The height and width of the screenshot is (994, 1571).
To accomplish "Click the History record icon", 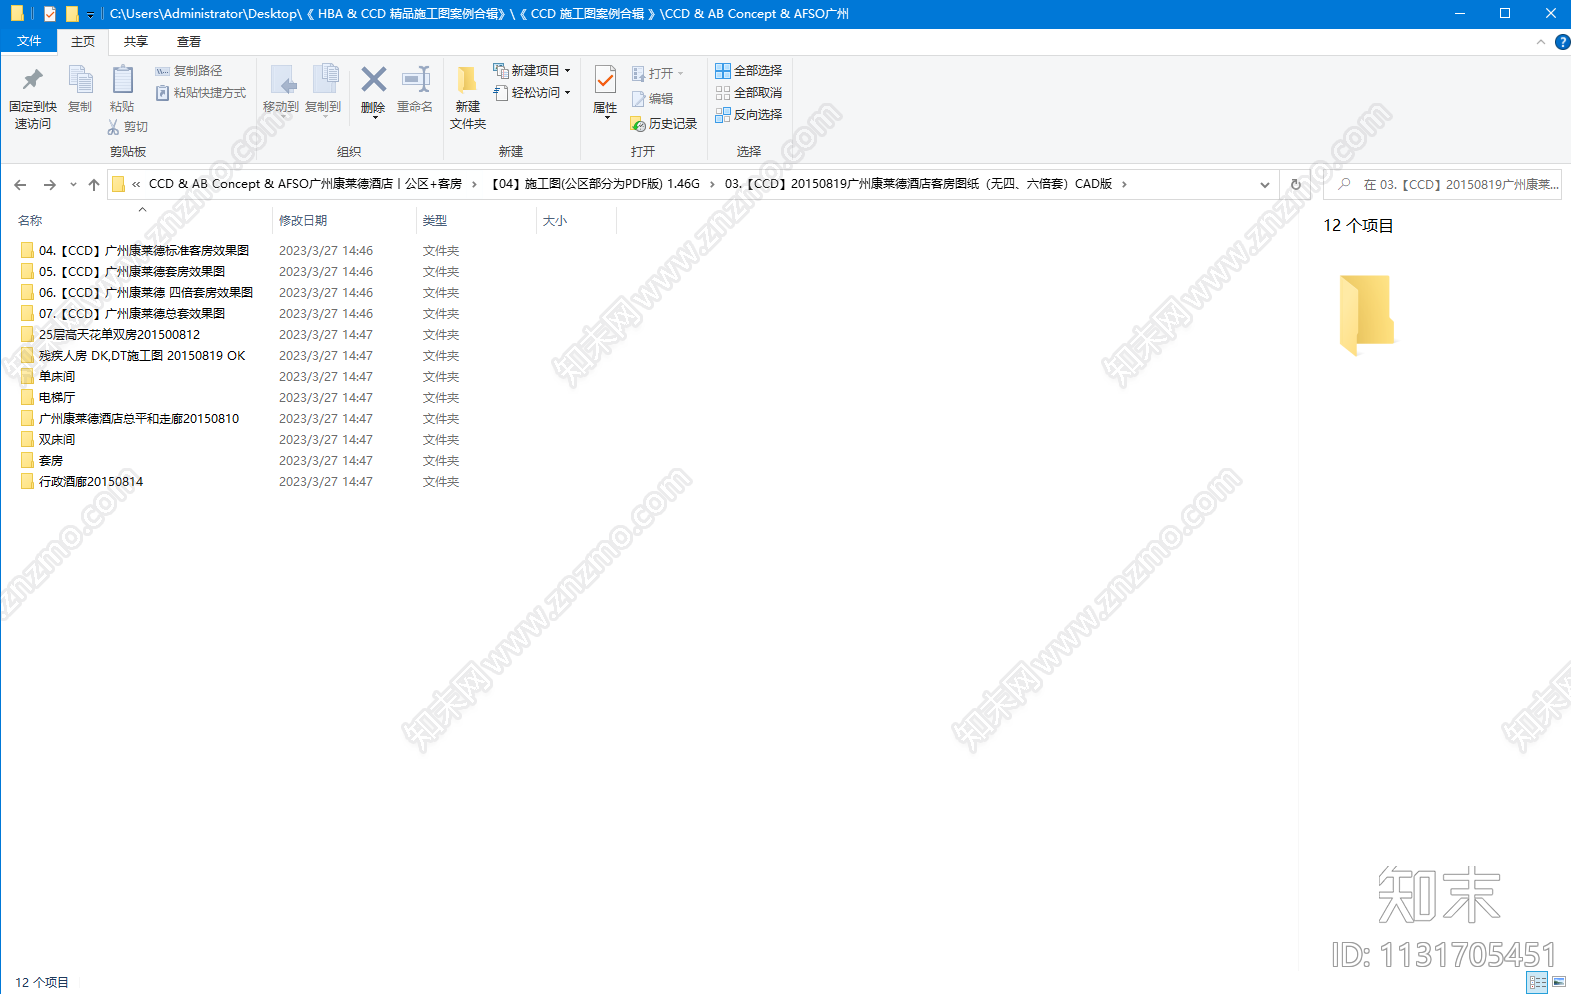I will pyautogui.click(x=638, y=124).
